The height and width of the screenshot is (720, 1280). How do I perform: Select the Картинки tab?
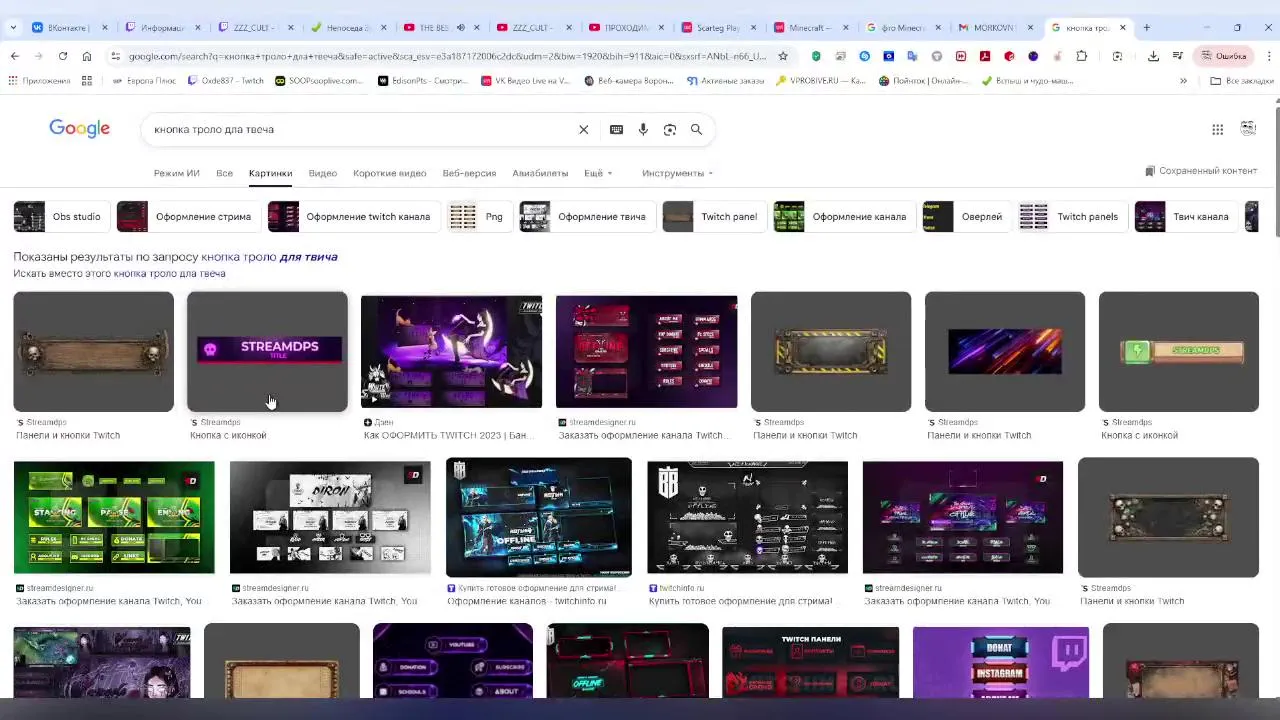[x=270, y=173]
